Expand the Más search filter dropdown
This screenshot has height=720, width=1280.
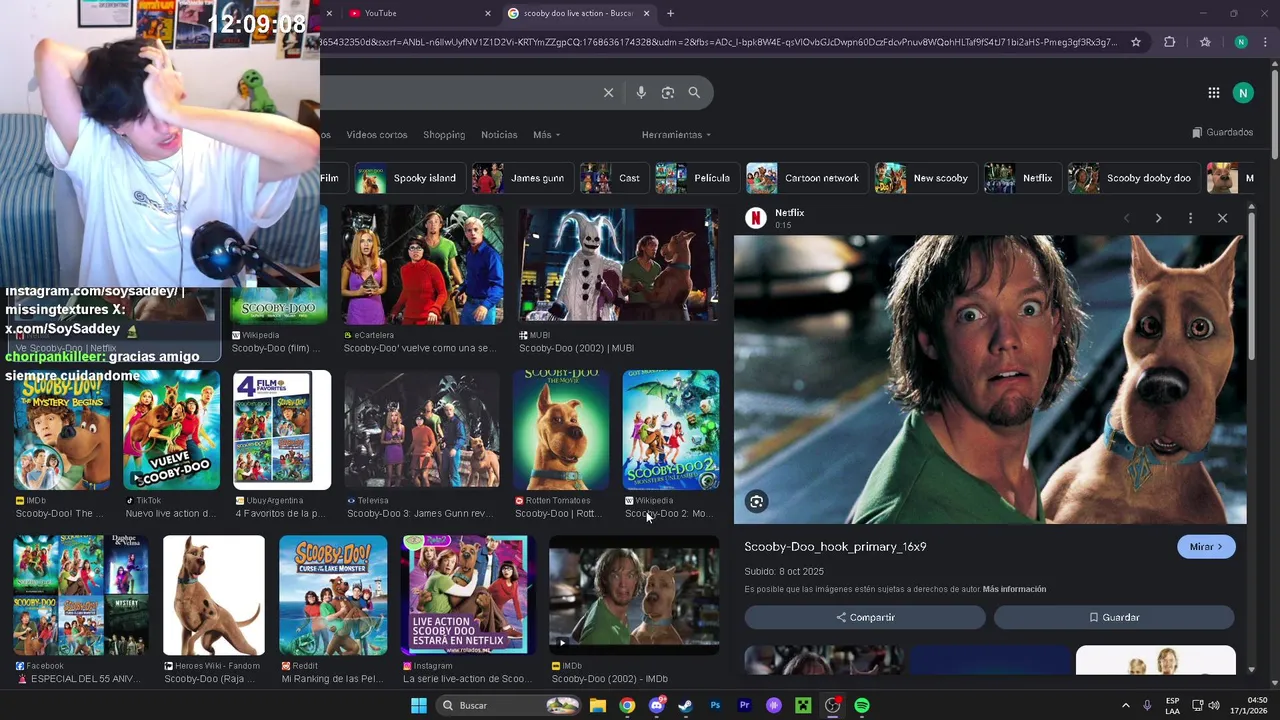point(546,135)
